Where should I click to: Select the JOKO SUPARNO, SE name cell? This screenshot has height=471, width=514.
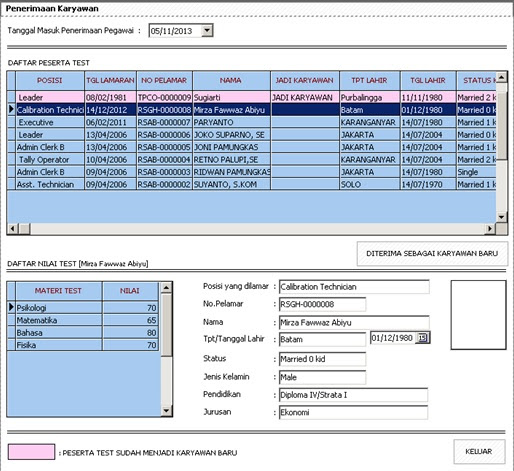tap(231, 135)
